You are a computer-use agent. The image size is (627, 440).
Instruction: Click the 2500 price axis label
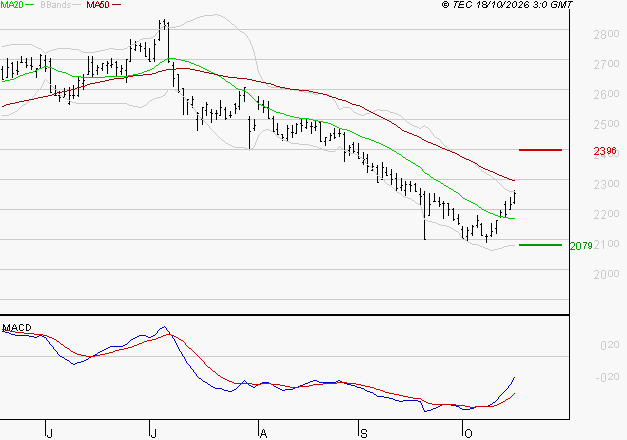pos(606,124)
